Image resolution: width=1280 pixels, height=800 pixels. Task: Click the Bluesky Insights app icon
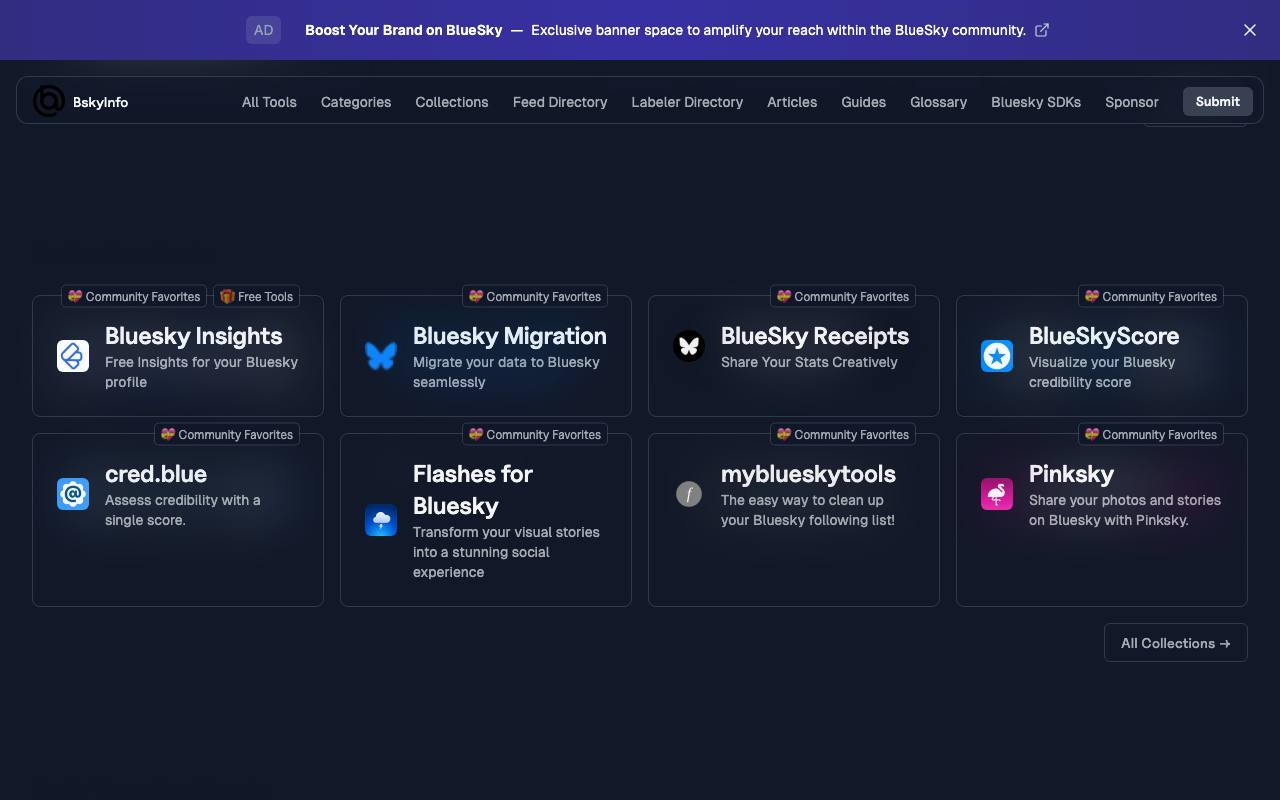point(73,356)
